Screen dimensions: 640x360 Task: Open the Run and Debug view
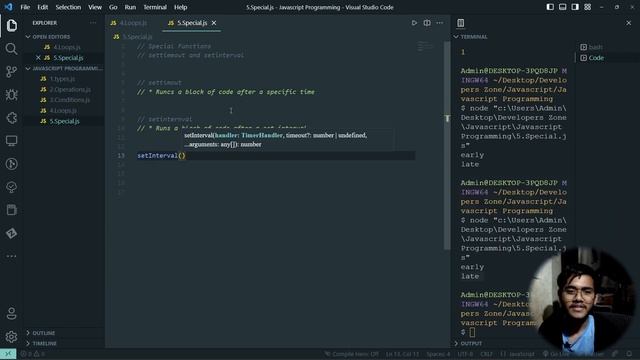(11, 95)
